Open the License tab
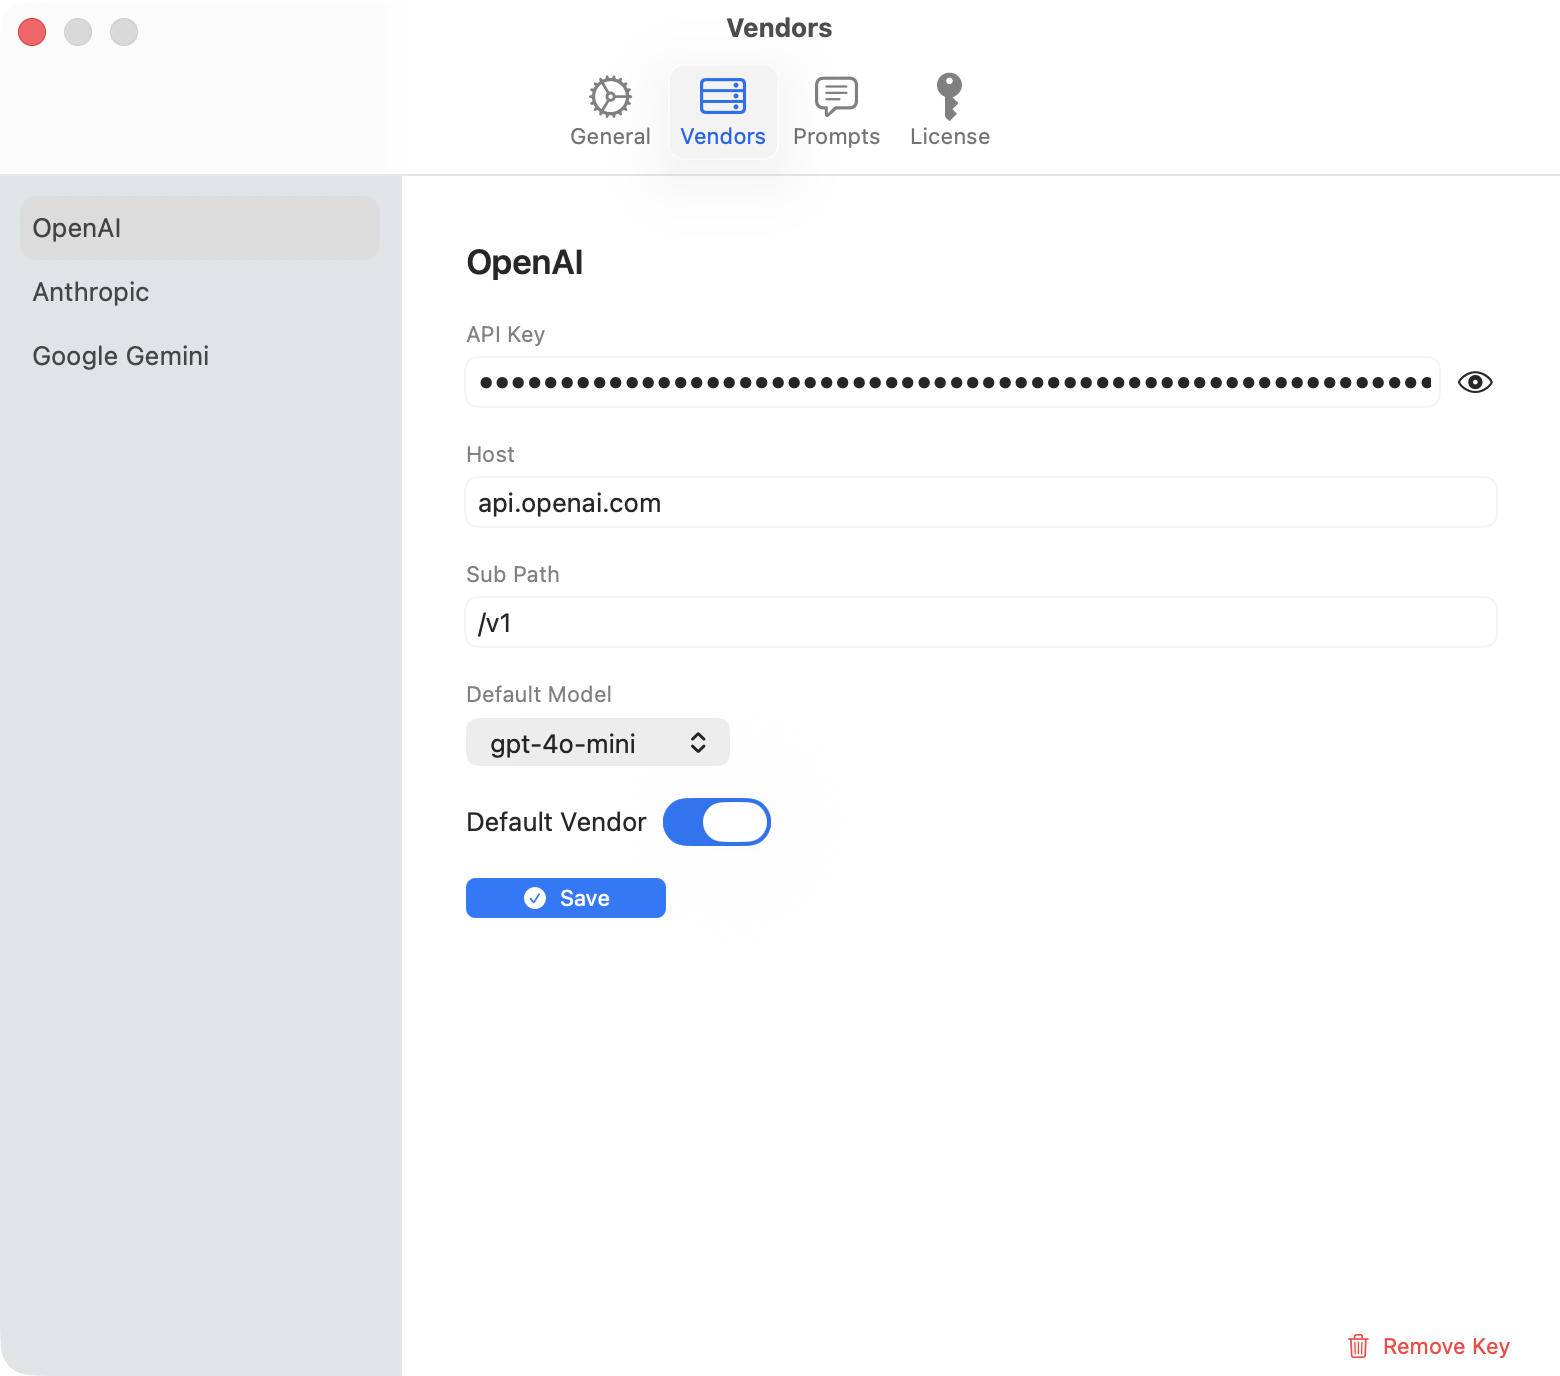The image size is (1560, 1376). click(948, 110)
